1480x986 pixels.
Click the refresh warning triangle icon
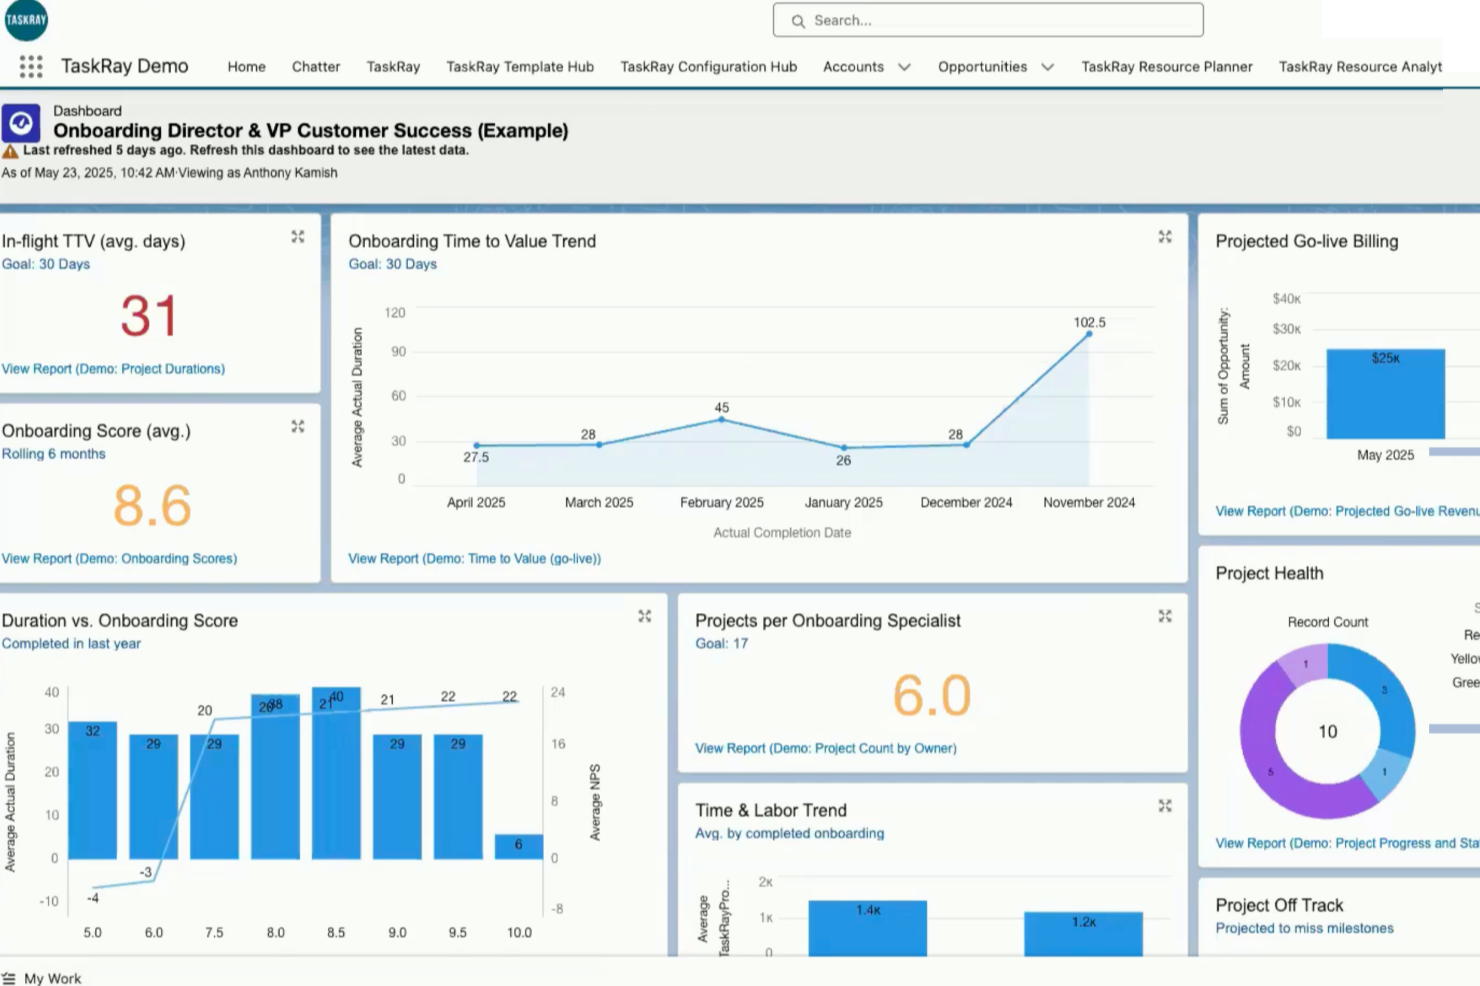pyautogui.click(x=10, y=151)
